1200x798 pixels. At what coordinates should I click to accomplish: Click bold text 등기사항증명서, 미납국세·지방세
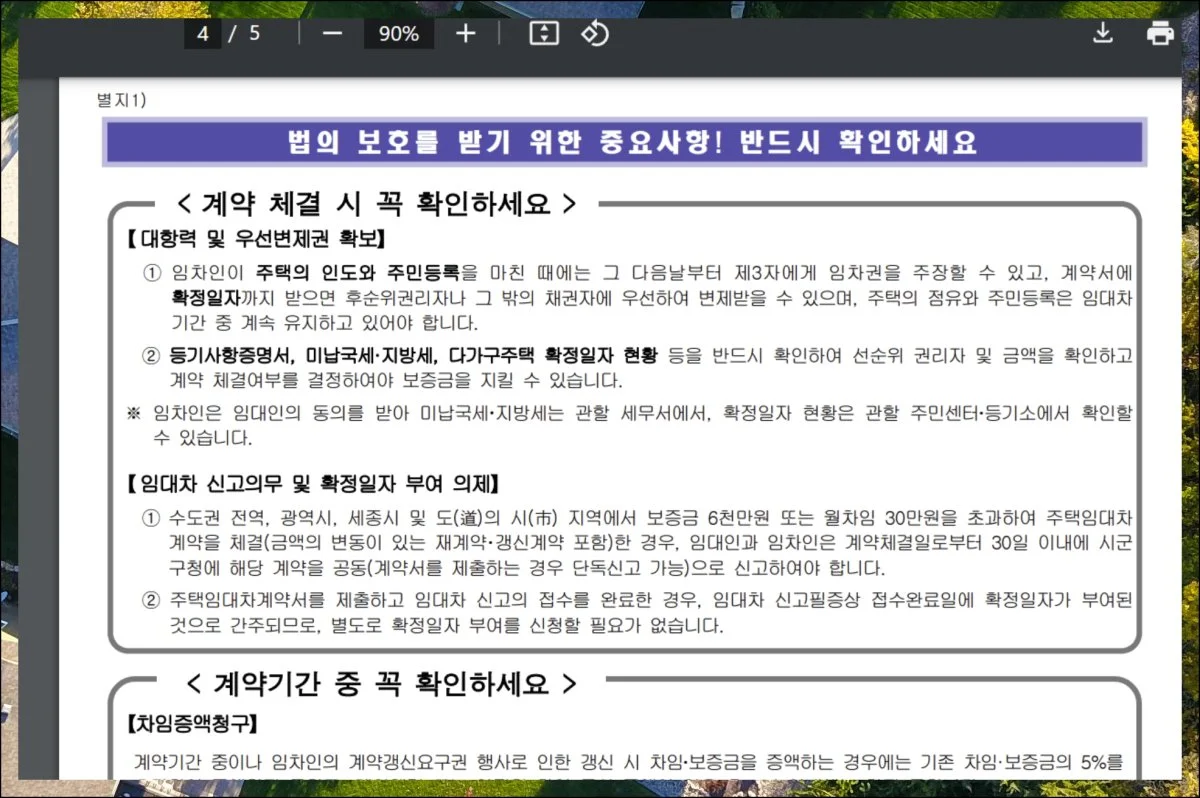(305, 355)
